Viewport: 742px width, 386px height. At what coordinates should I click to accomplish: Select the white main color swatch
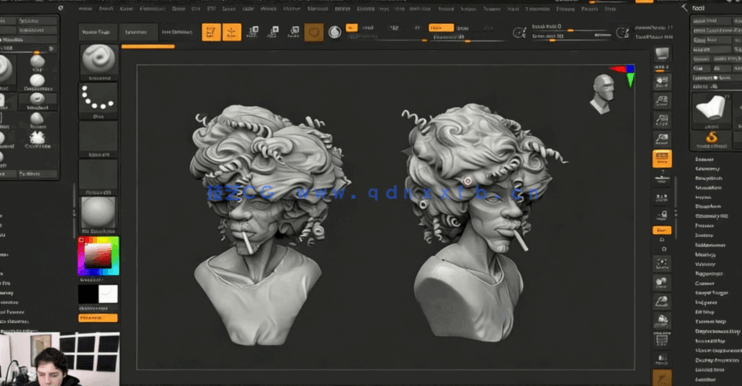108,294
